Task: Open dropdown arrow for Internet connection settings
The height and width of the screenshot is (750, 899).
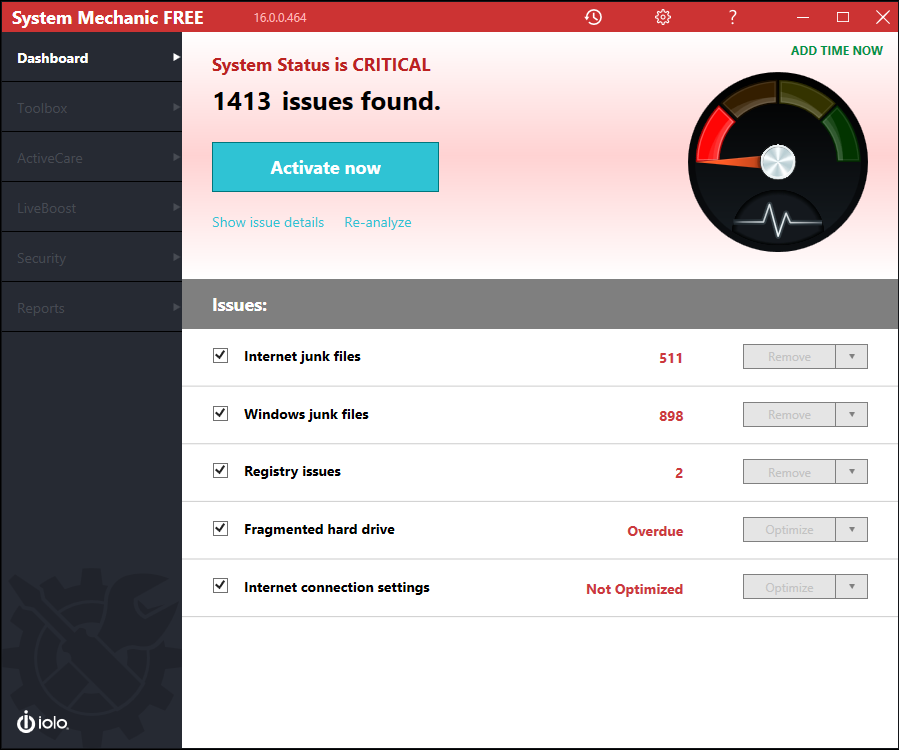Action: click(851, 587)
